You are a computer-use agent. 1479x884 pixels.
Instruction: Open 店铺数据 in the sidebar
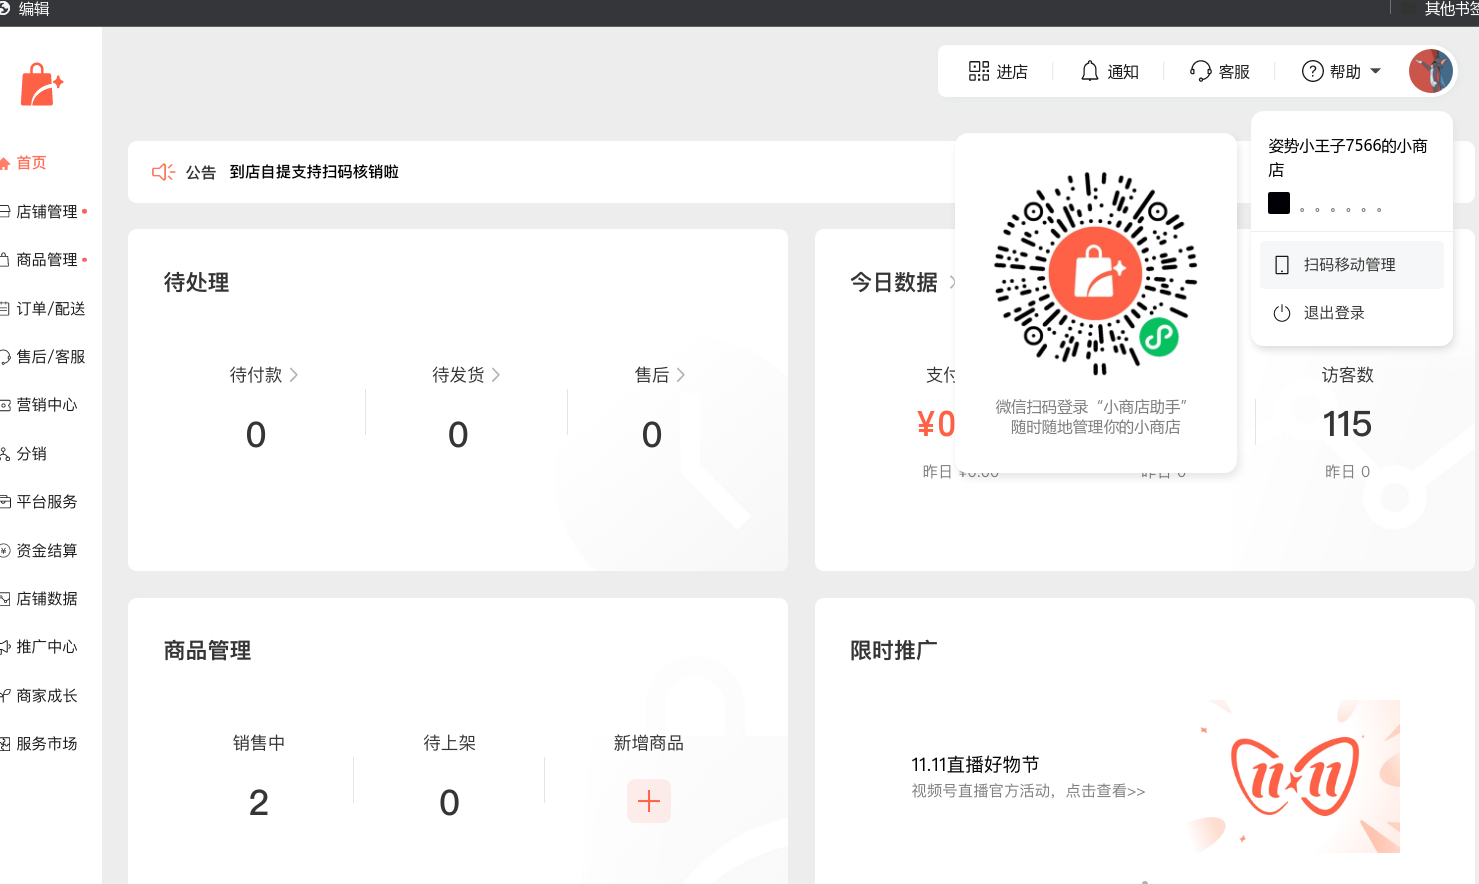point(46,598)
